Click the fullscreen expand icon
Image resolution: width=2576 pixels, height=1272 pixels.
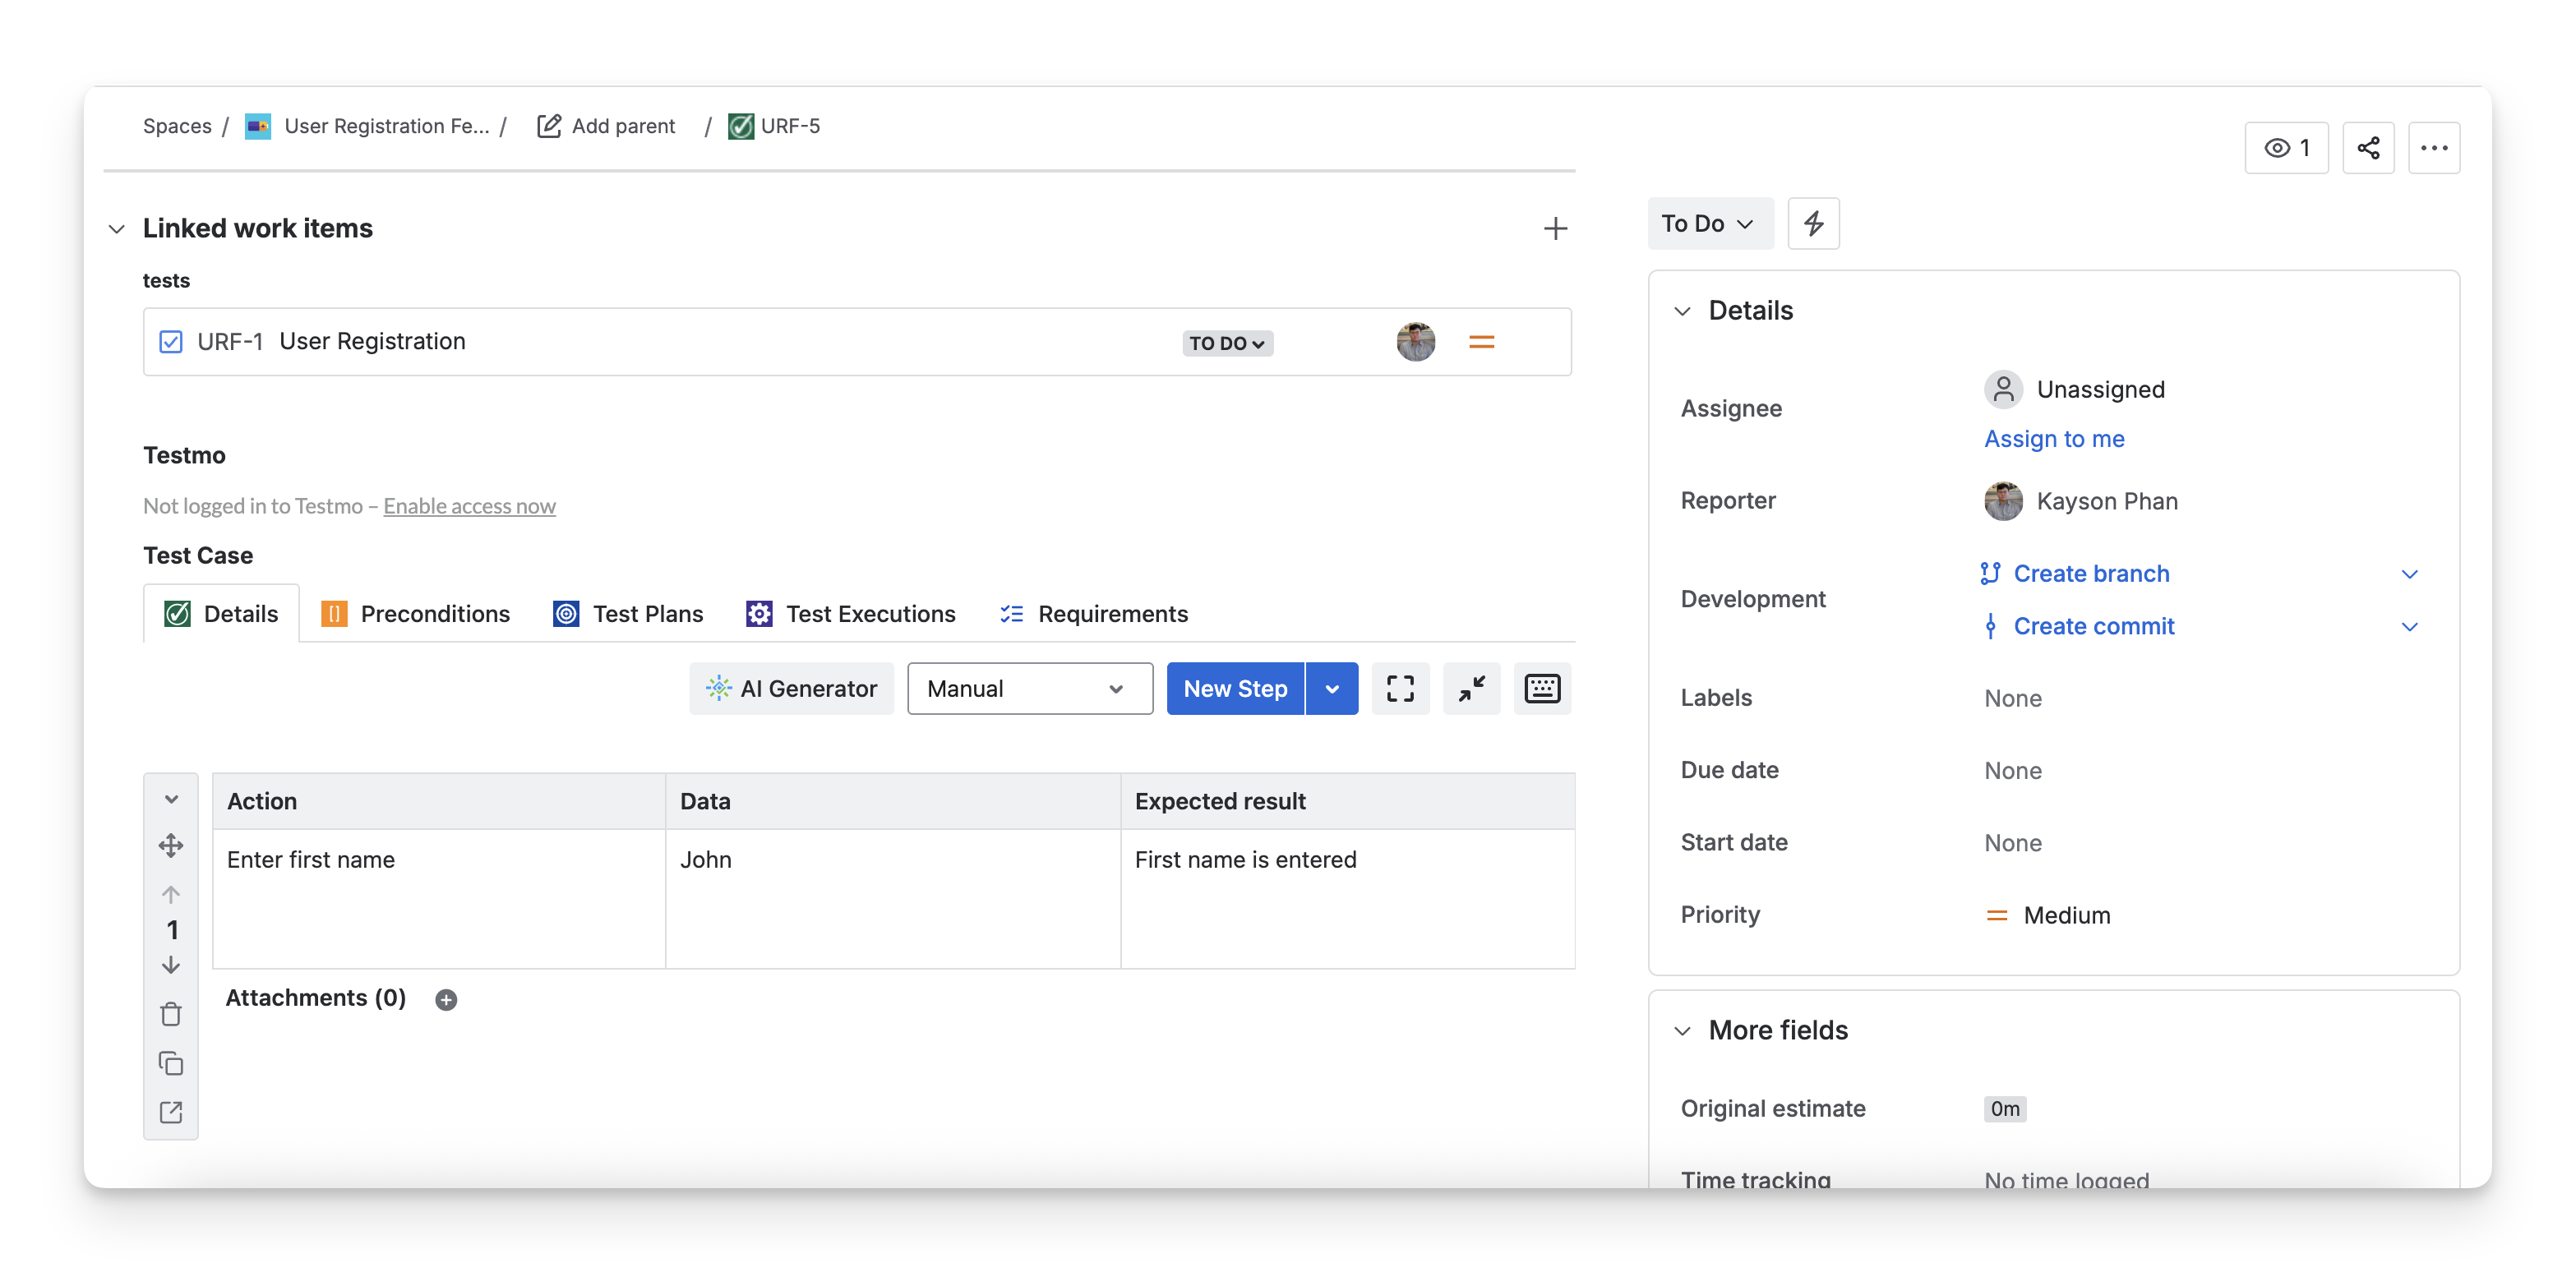point(1400,688)
